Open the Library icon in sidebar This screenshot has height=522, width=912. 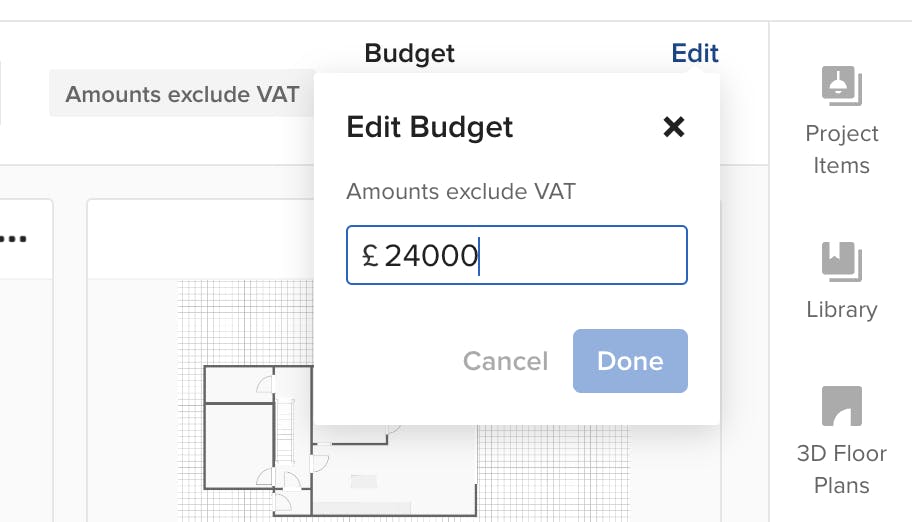pos(841,261)
